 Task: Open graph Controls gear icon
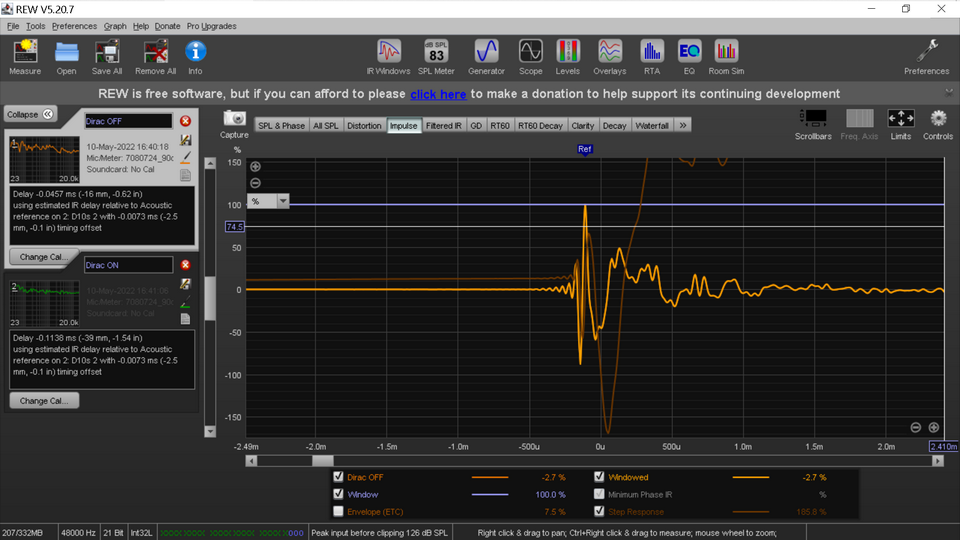coord(938,119)
